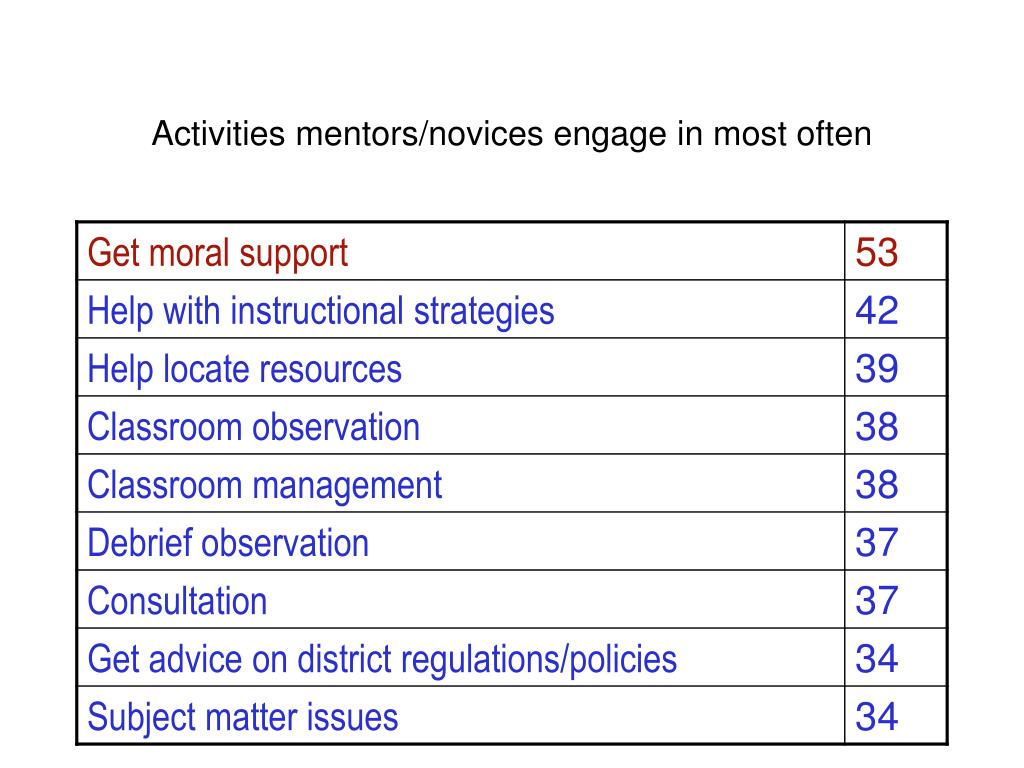Select 'Classroom management' row text
The height and width of the screenshot is (768, 1024).
[264, 487]
